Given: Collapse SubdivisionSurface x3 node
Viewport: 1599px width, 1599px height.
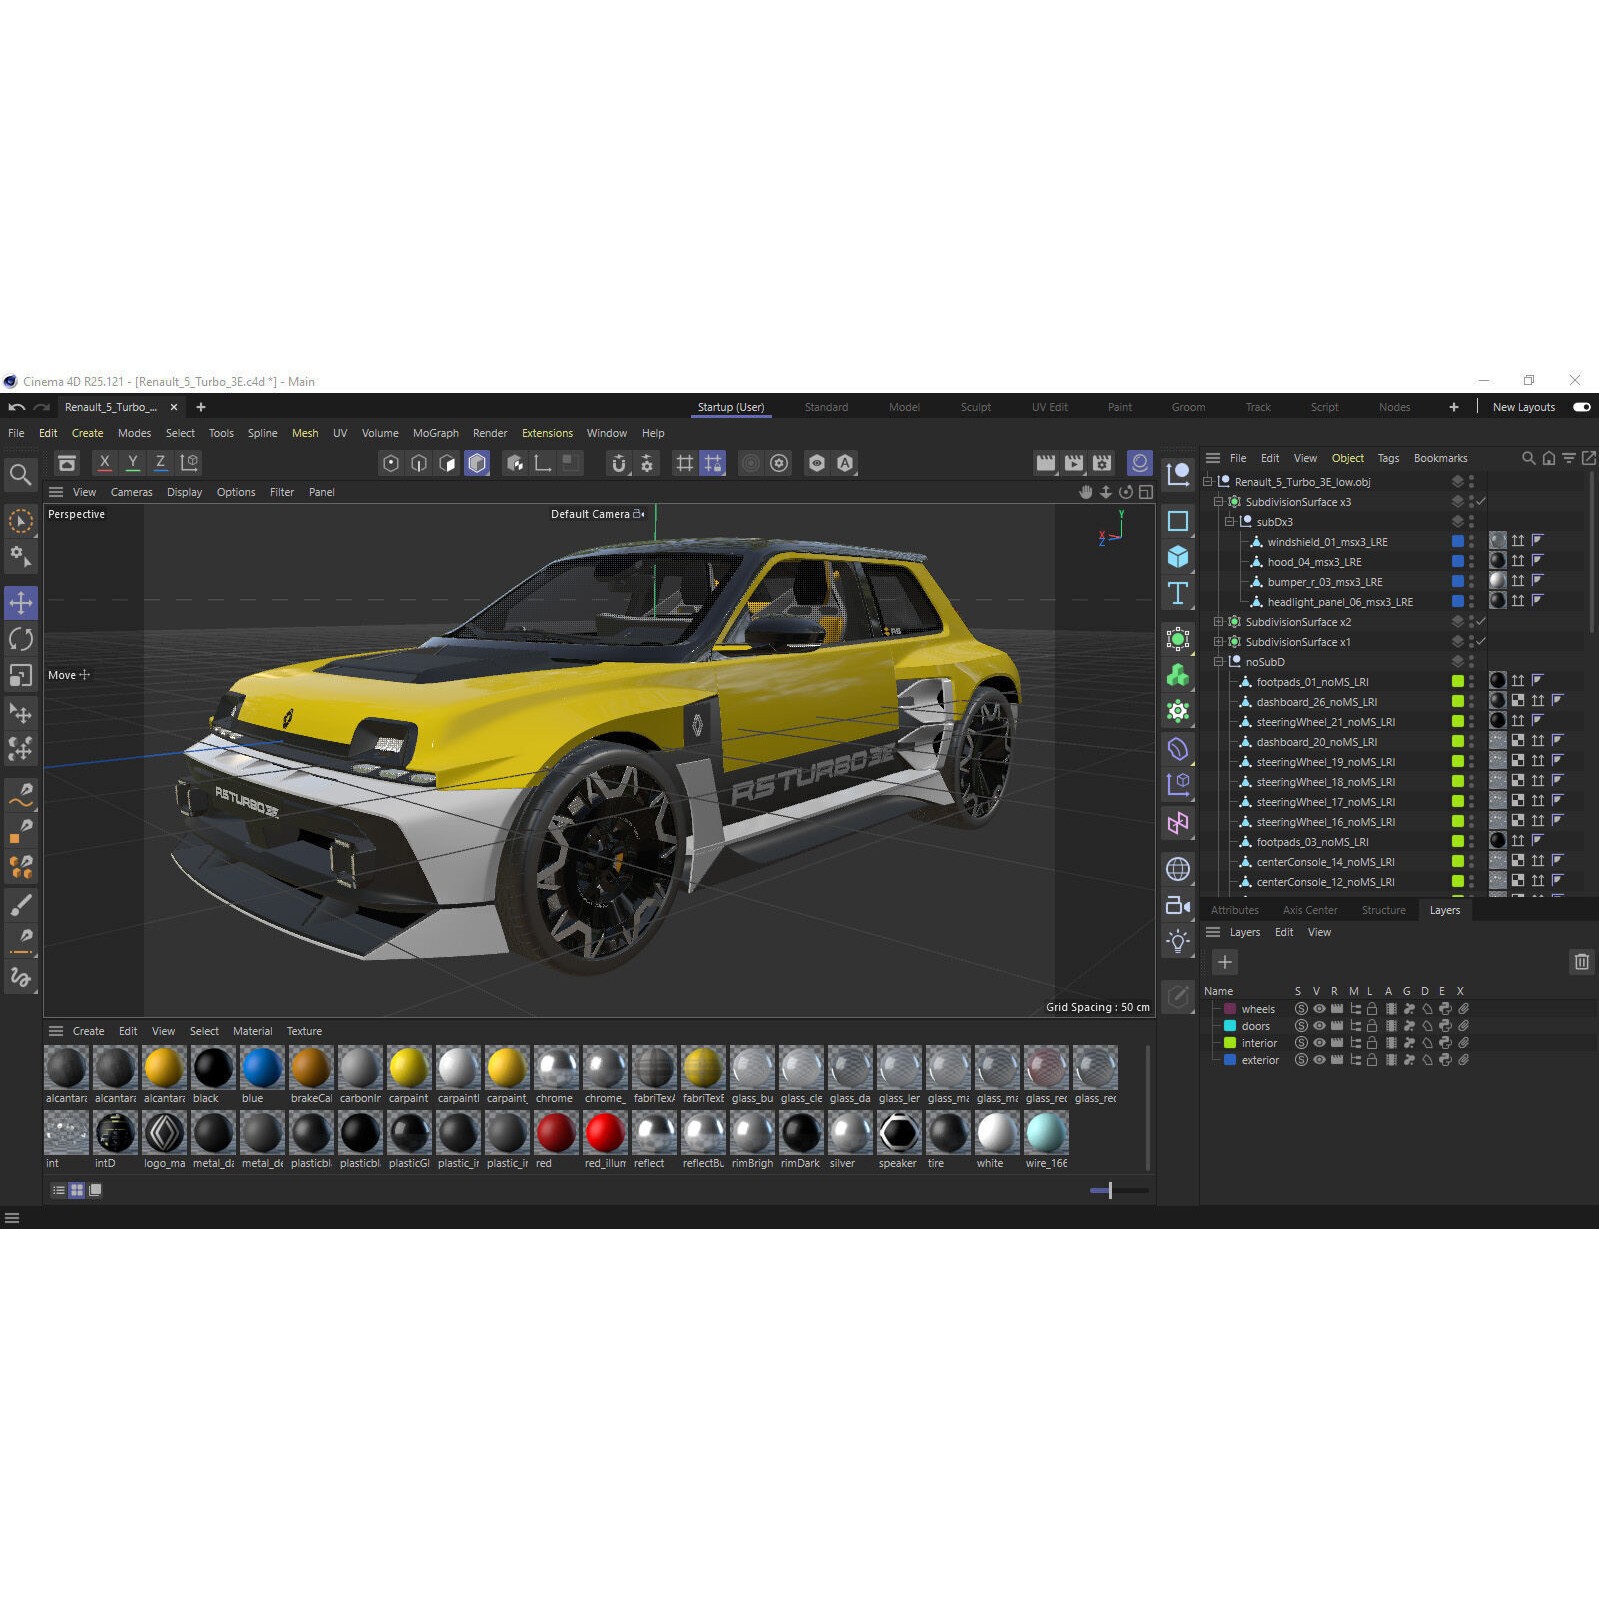Looking at the screenshot, I should pos(1219,502).
